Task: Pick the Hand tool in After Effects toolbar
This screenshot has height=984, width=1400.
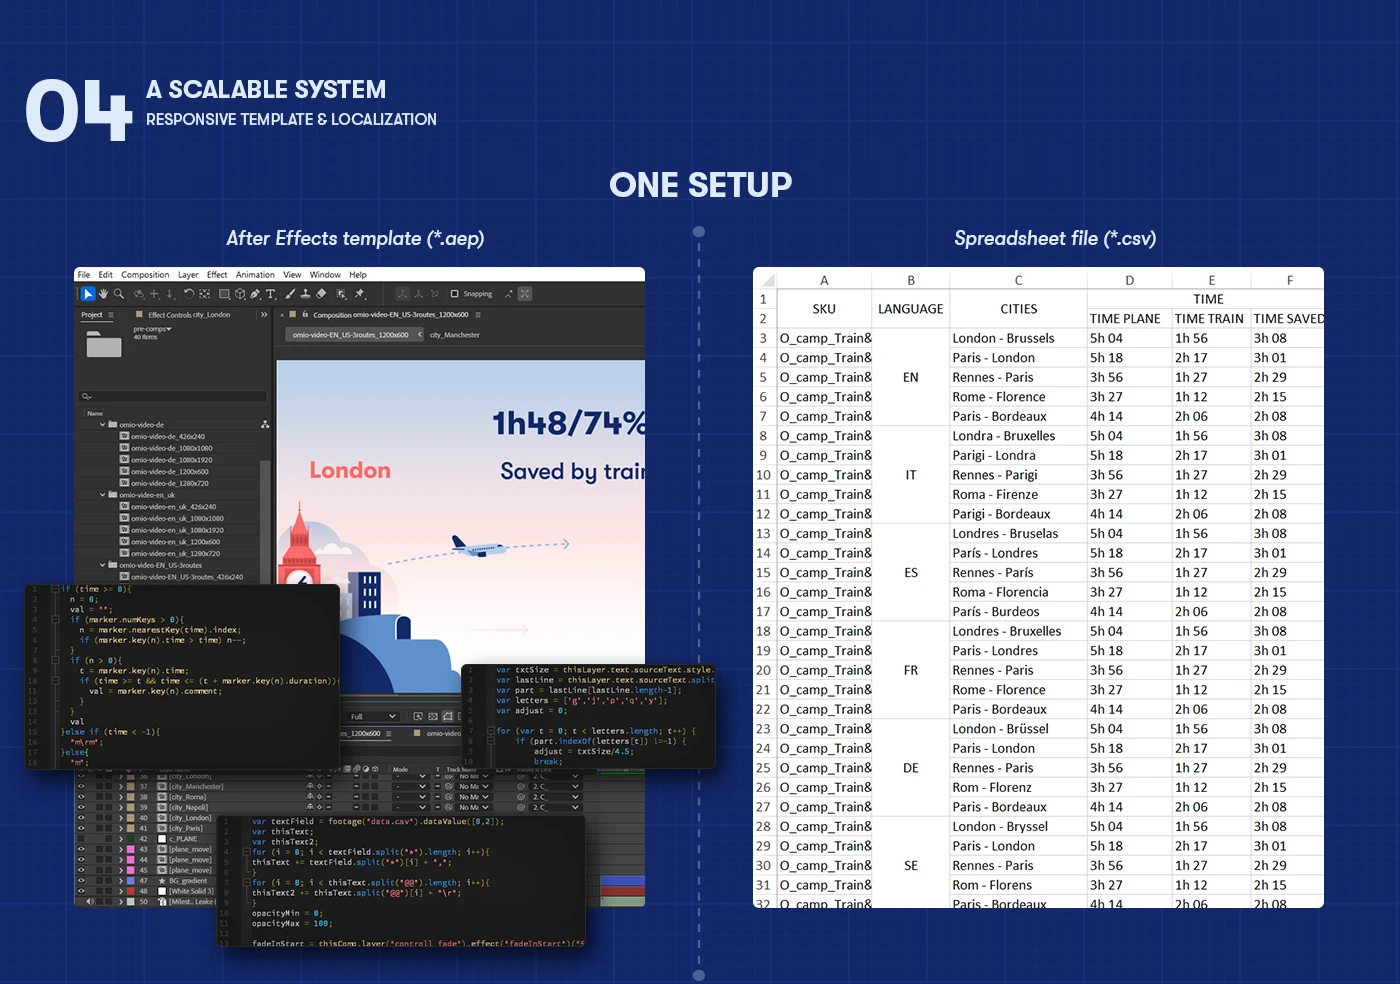Action: tap(103, 294)
